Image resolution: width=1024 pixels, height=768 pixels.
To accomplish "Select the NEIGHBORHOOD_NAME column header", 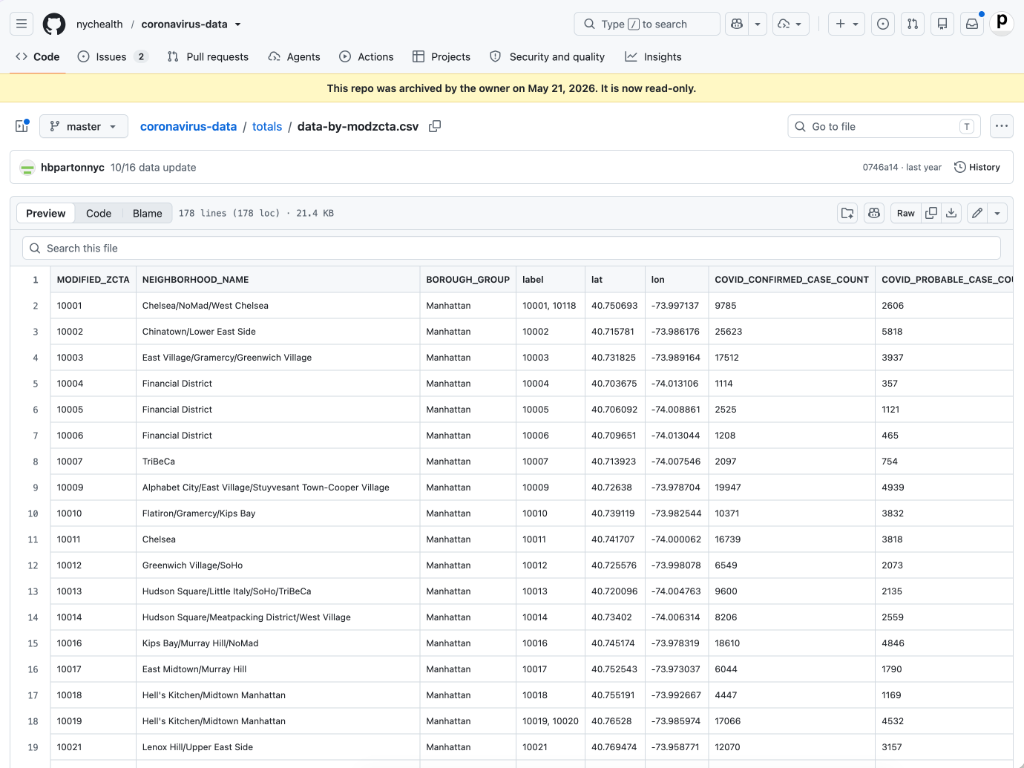I will 278,280.
